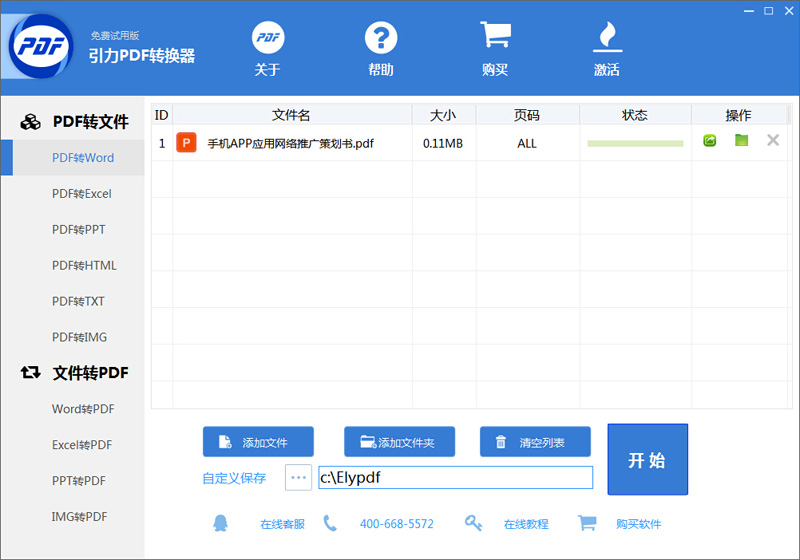Click the 状态 column header
Image resolution: width=800 pixels, height=560 pixels.
(635, 115)
